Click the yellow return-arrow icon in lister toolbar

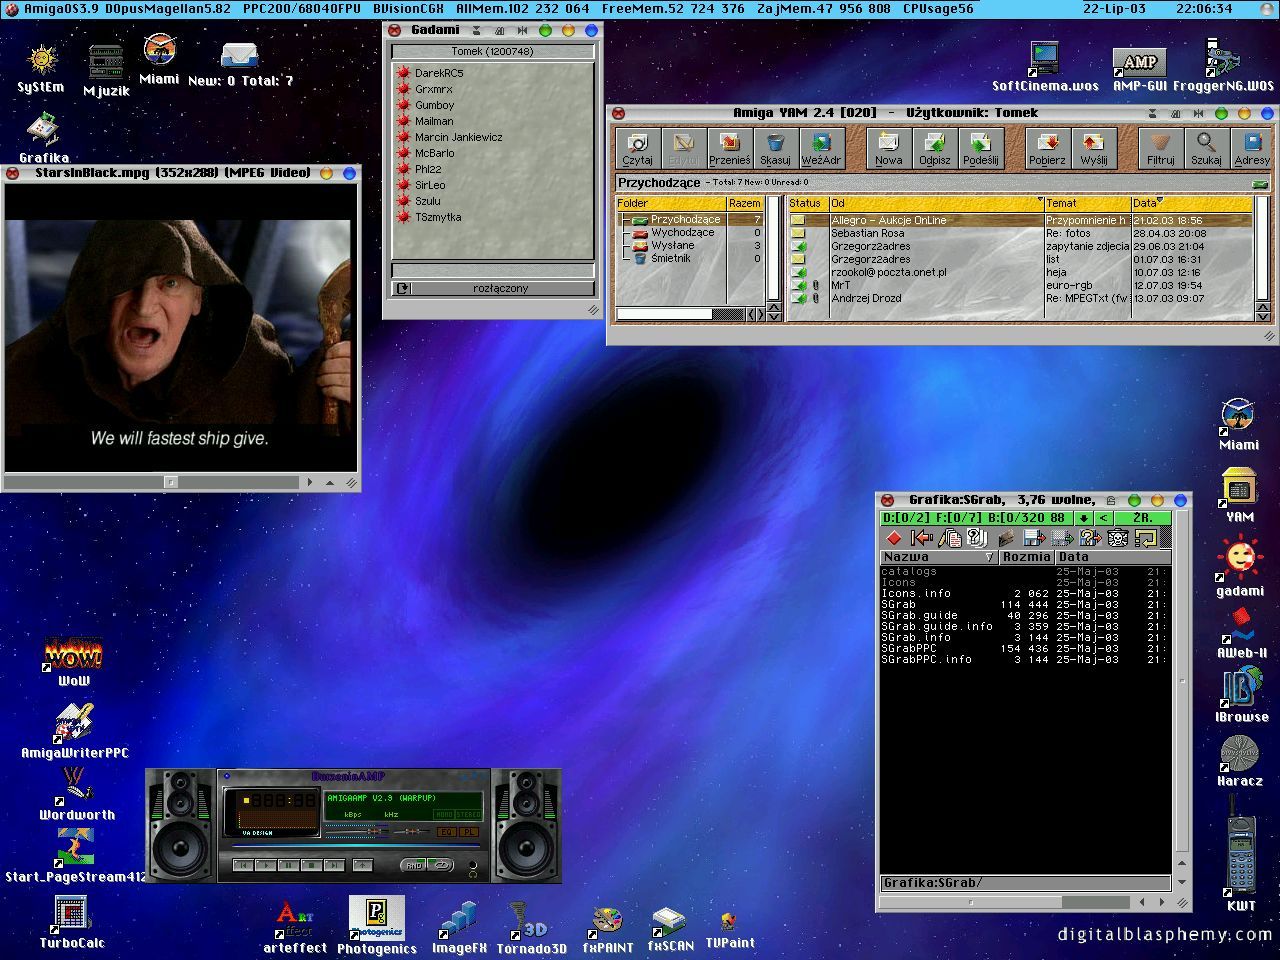pyautogui.click(x=1146, y=538)
